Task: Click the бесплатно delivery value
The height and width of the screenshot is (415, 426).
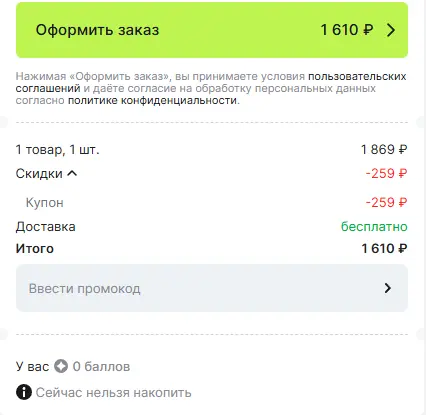Action: tap(374, 227)
